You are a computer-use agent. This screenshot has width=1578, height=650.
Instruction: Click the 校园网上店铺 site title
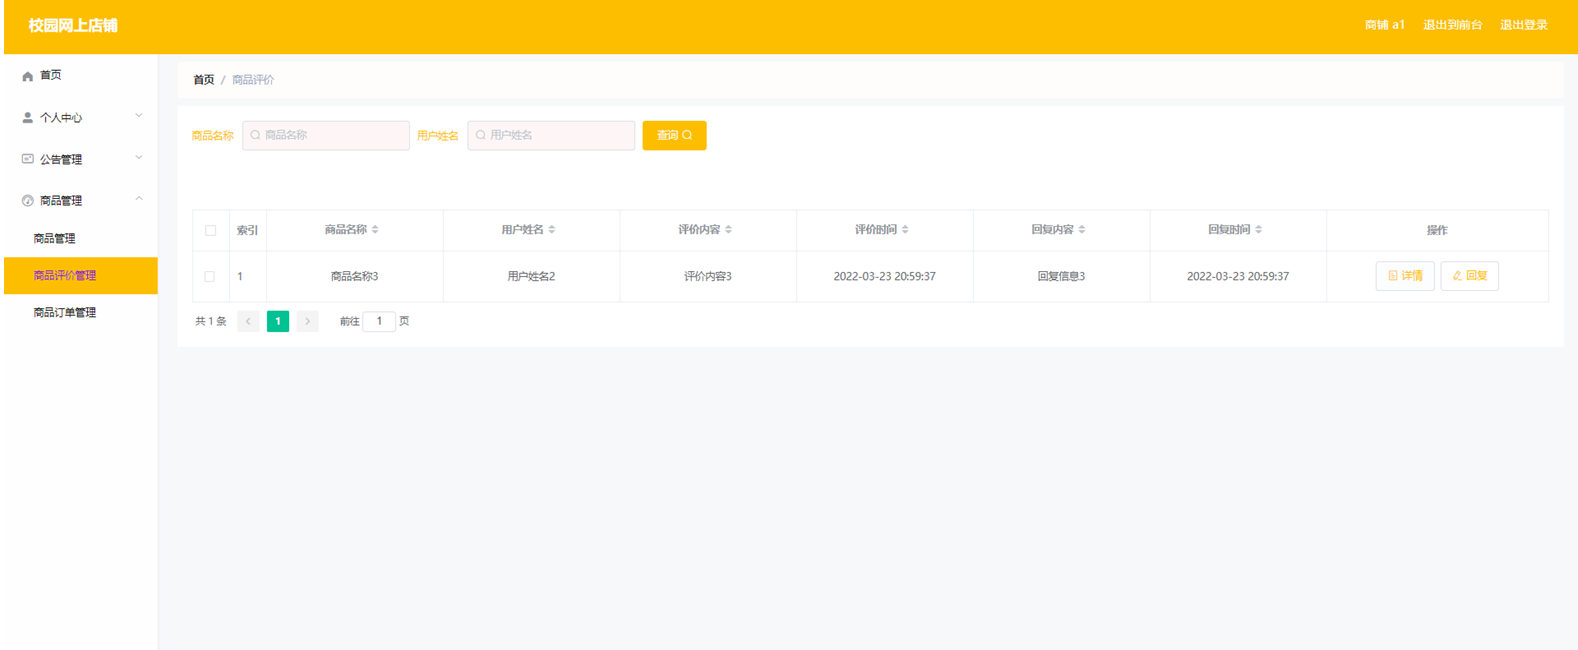73,25
